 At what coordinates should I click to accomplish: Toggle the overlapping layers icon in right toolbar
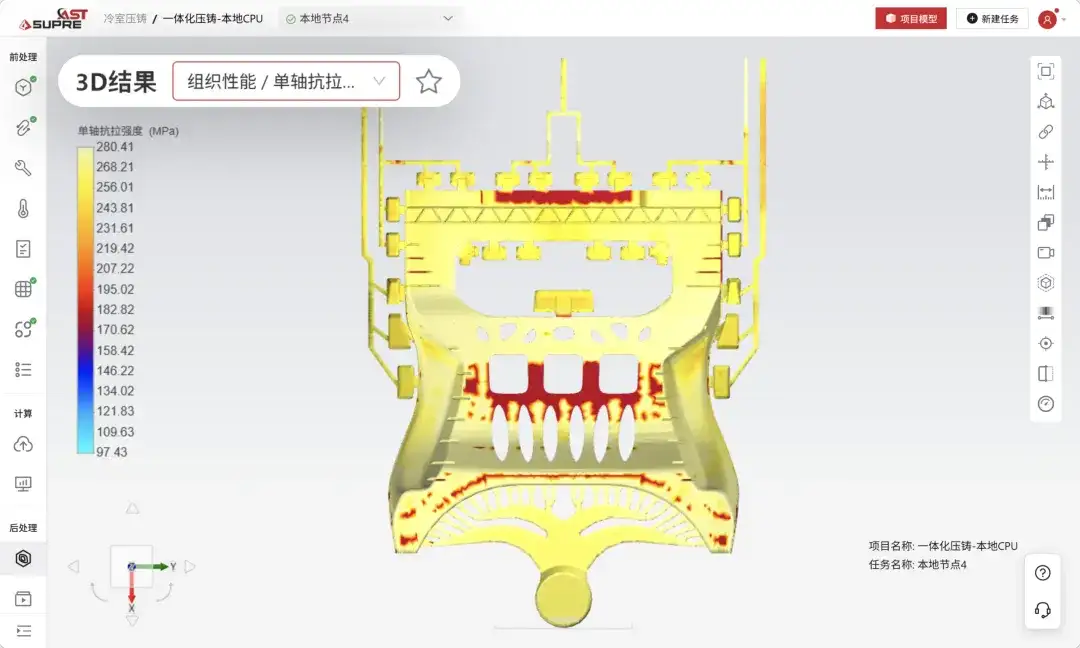(1046, 222)
